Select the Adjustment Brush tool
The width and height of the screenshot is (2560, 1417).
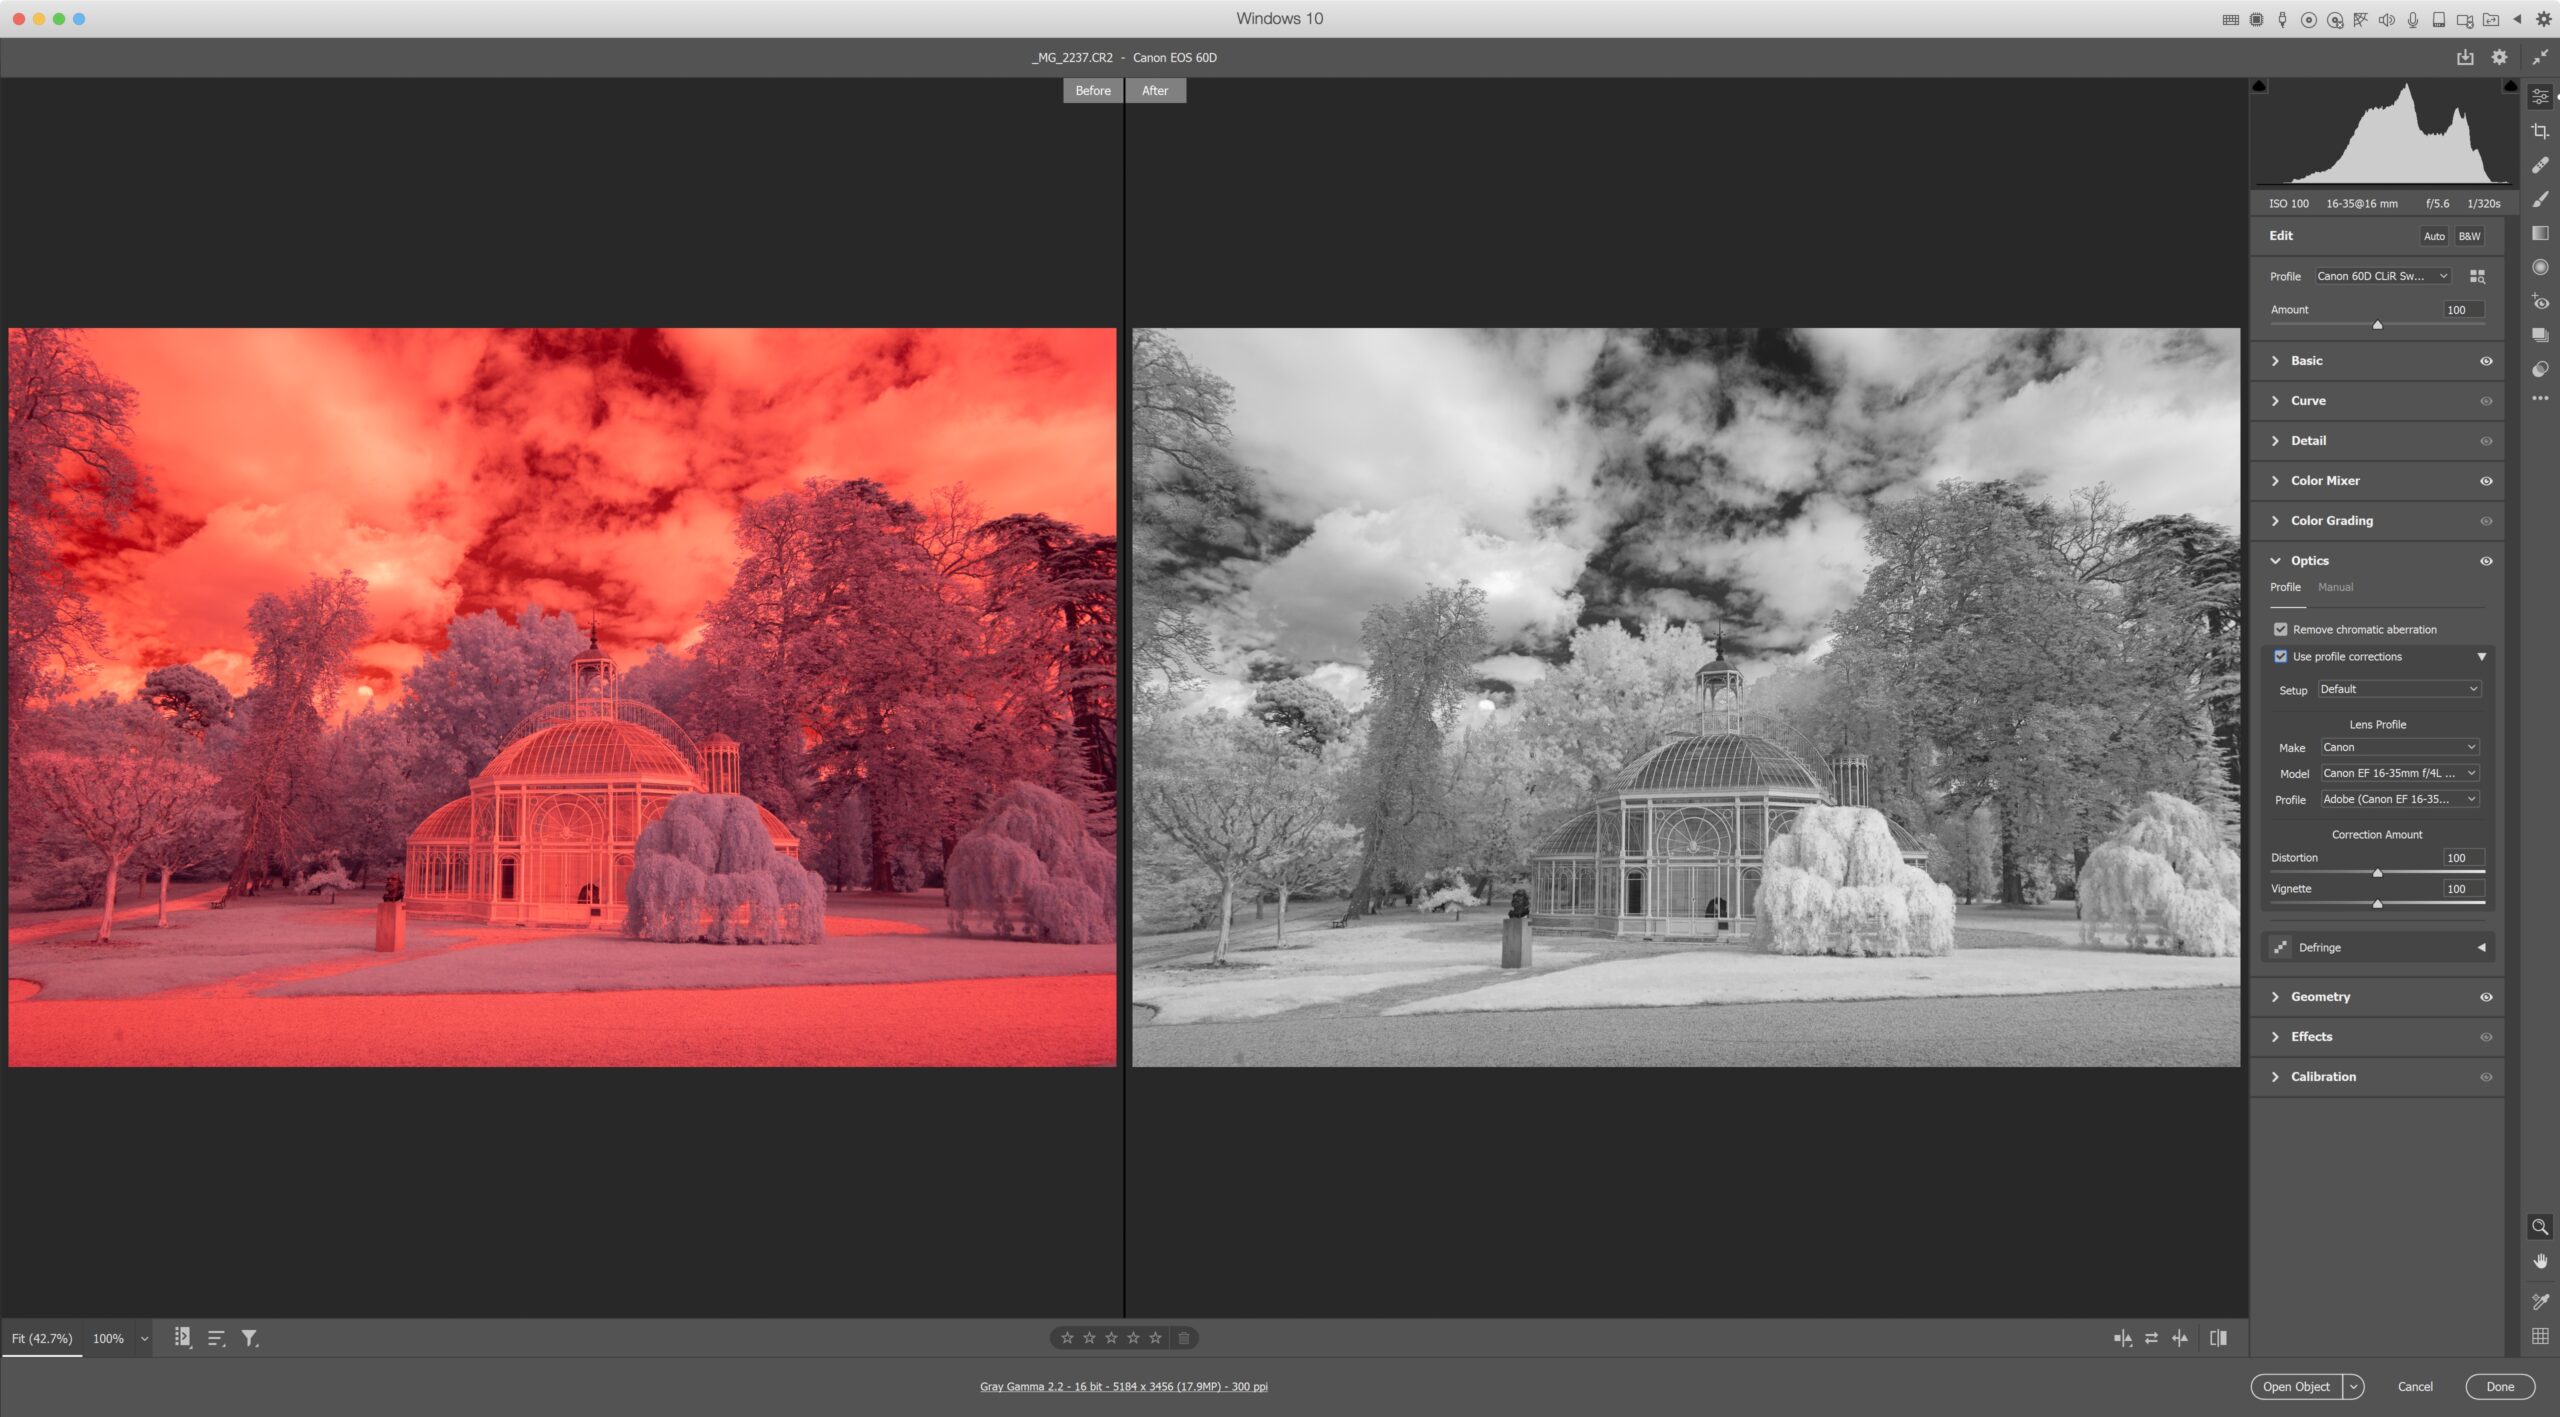(x=2540, y=199)
